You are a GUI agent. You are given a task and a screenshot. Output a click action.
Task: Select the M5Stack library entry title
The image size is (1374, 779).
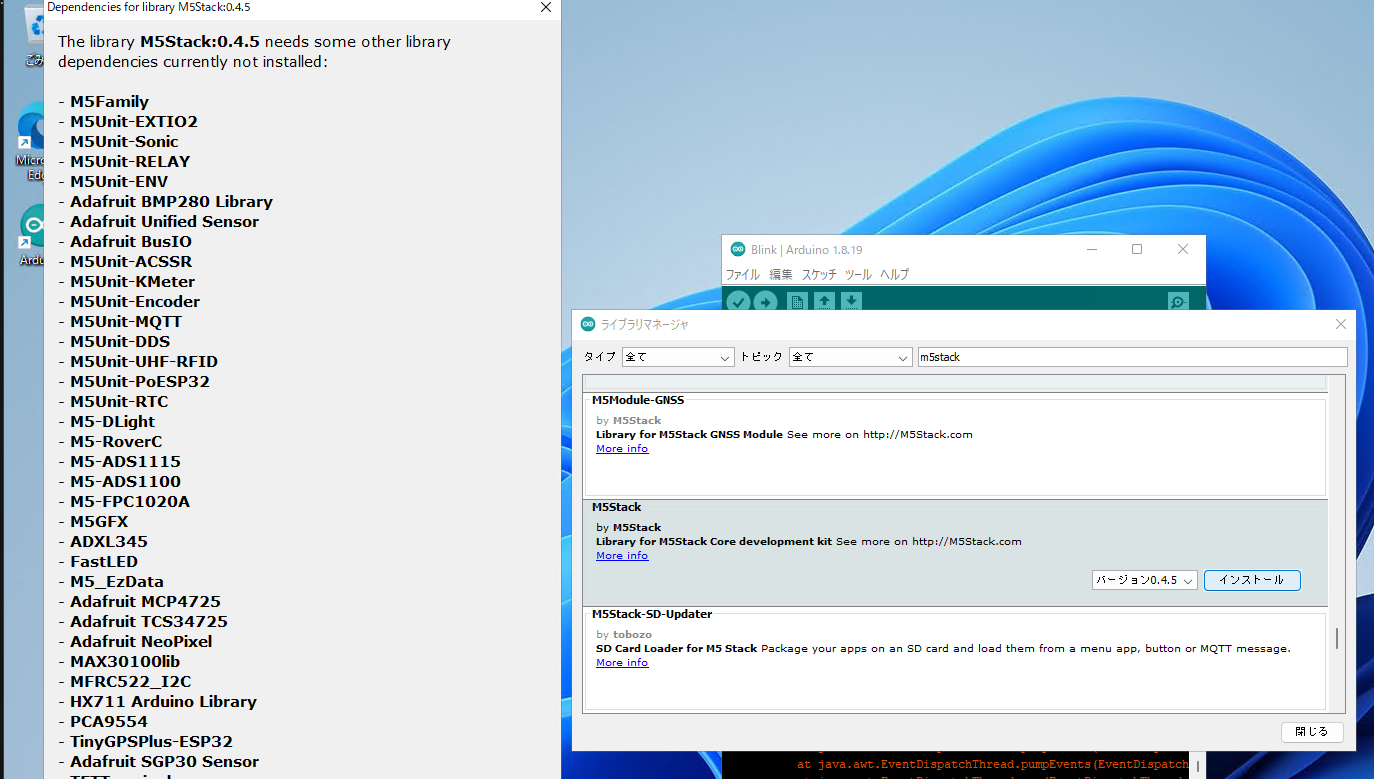[617, 507]
